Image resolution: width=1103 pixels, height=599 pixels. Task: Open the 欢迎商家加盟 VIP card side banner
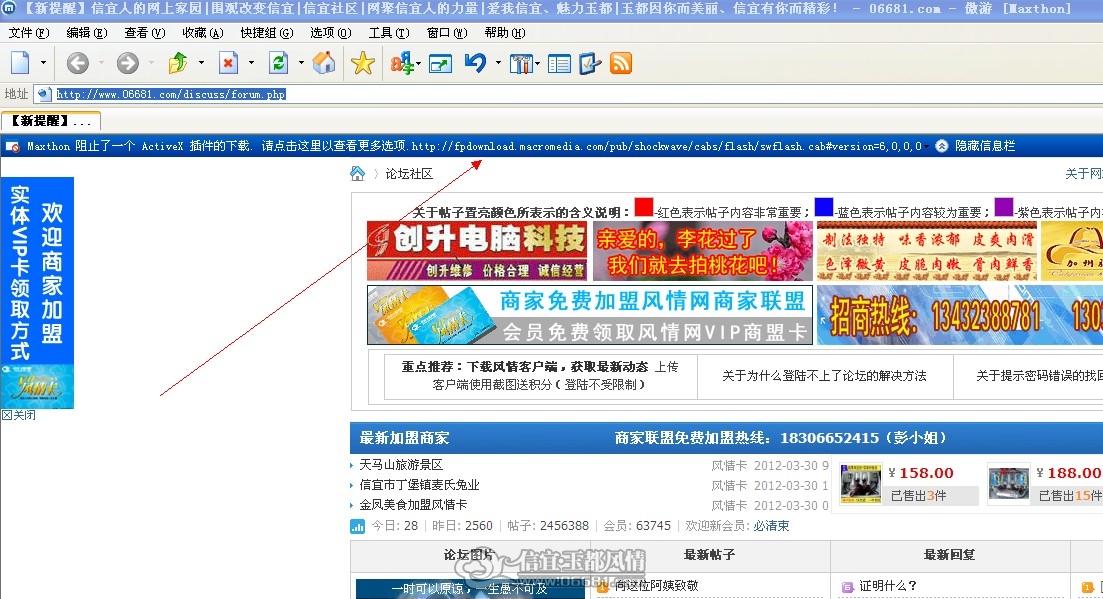37,292
